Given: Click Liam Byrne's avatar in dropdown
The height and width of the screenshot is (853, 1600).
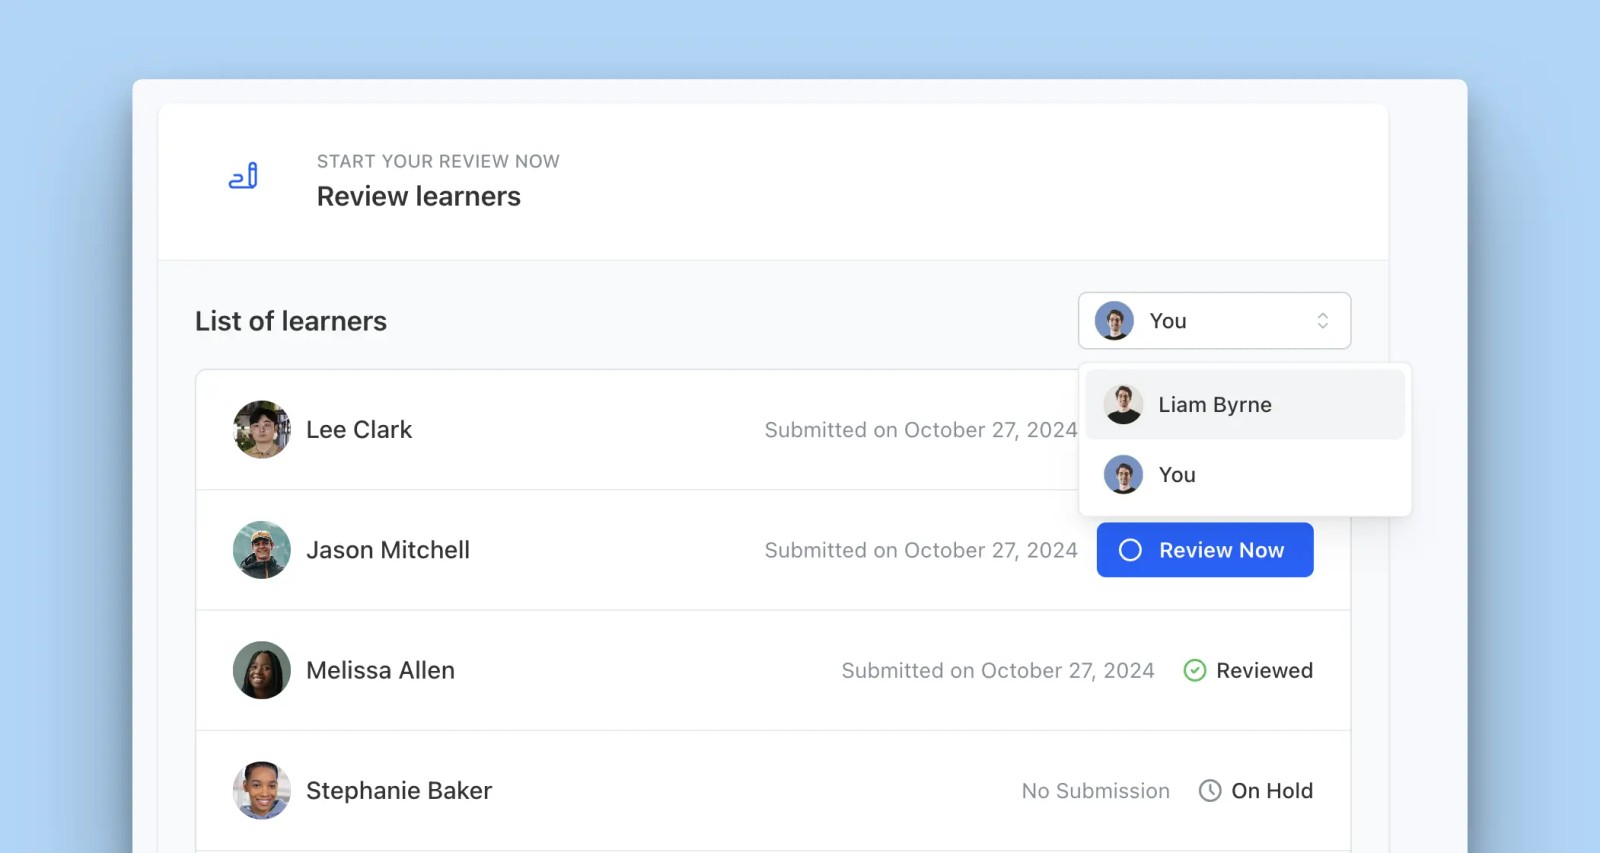Looking at the screenshot, I should pos(1123,405).
